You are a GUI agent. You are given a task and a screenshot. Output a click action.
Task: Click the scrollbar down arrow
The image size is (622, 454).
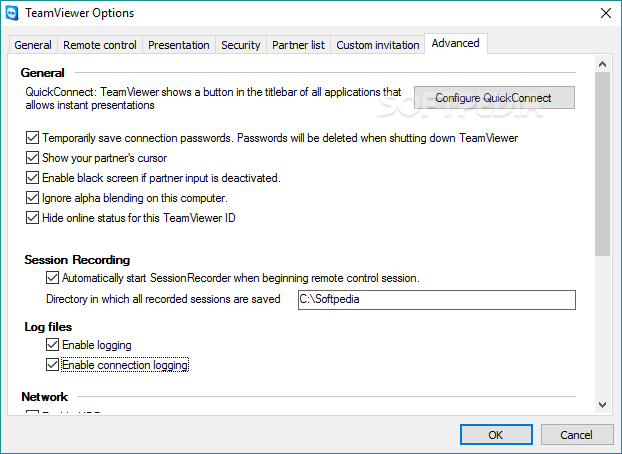point(602,405)
